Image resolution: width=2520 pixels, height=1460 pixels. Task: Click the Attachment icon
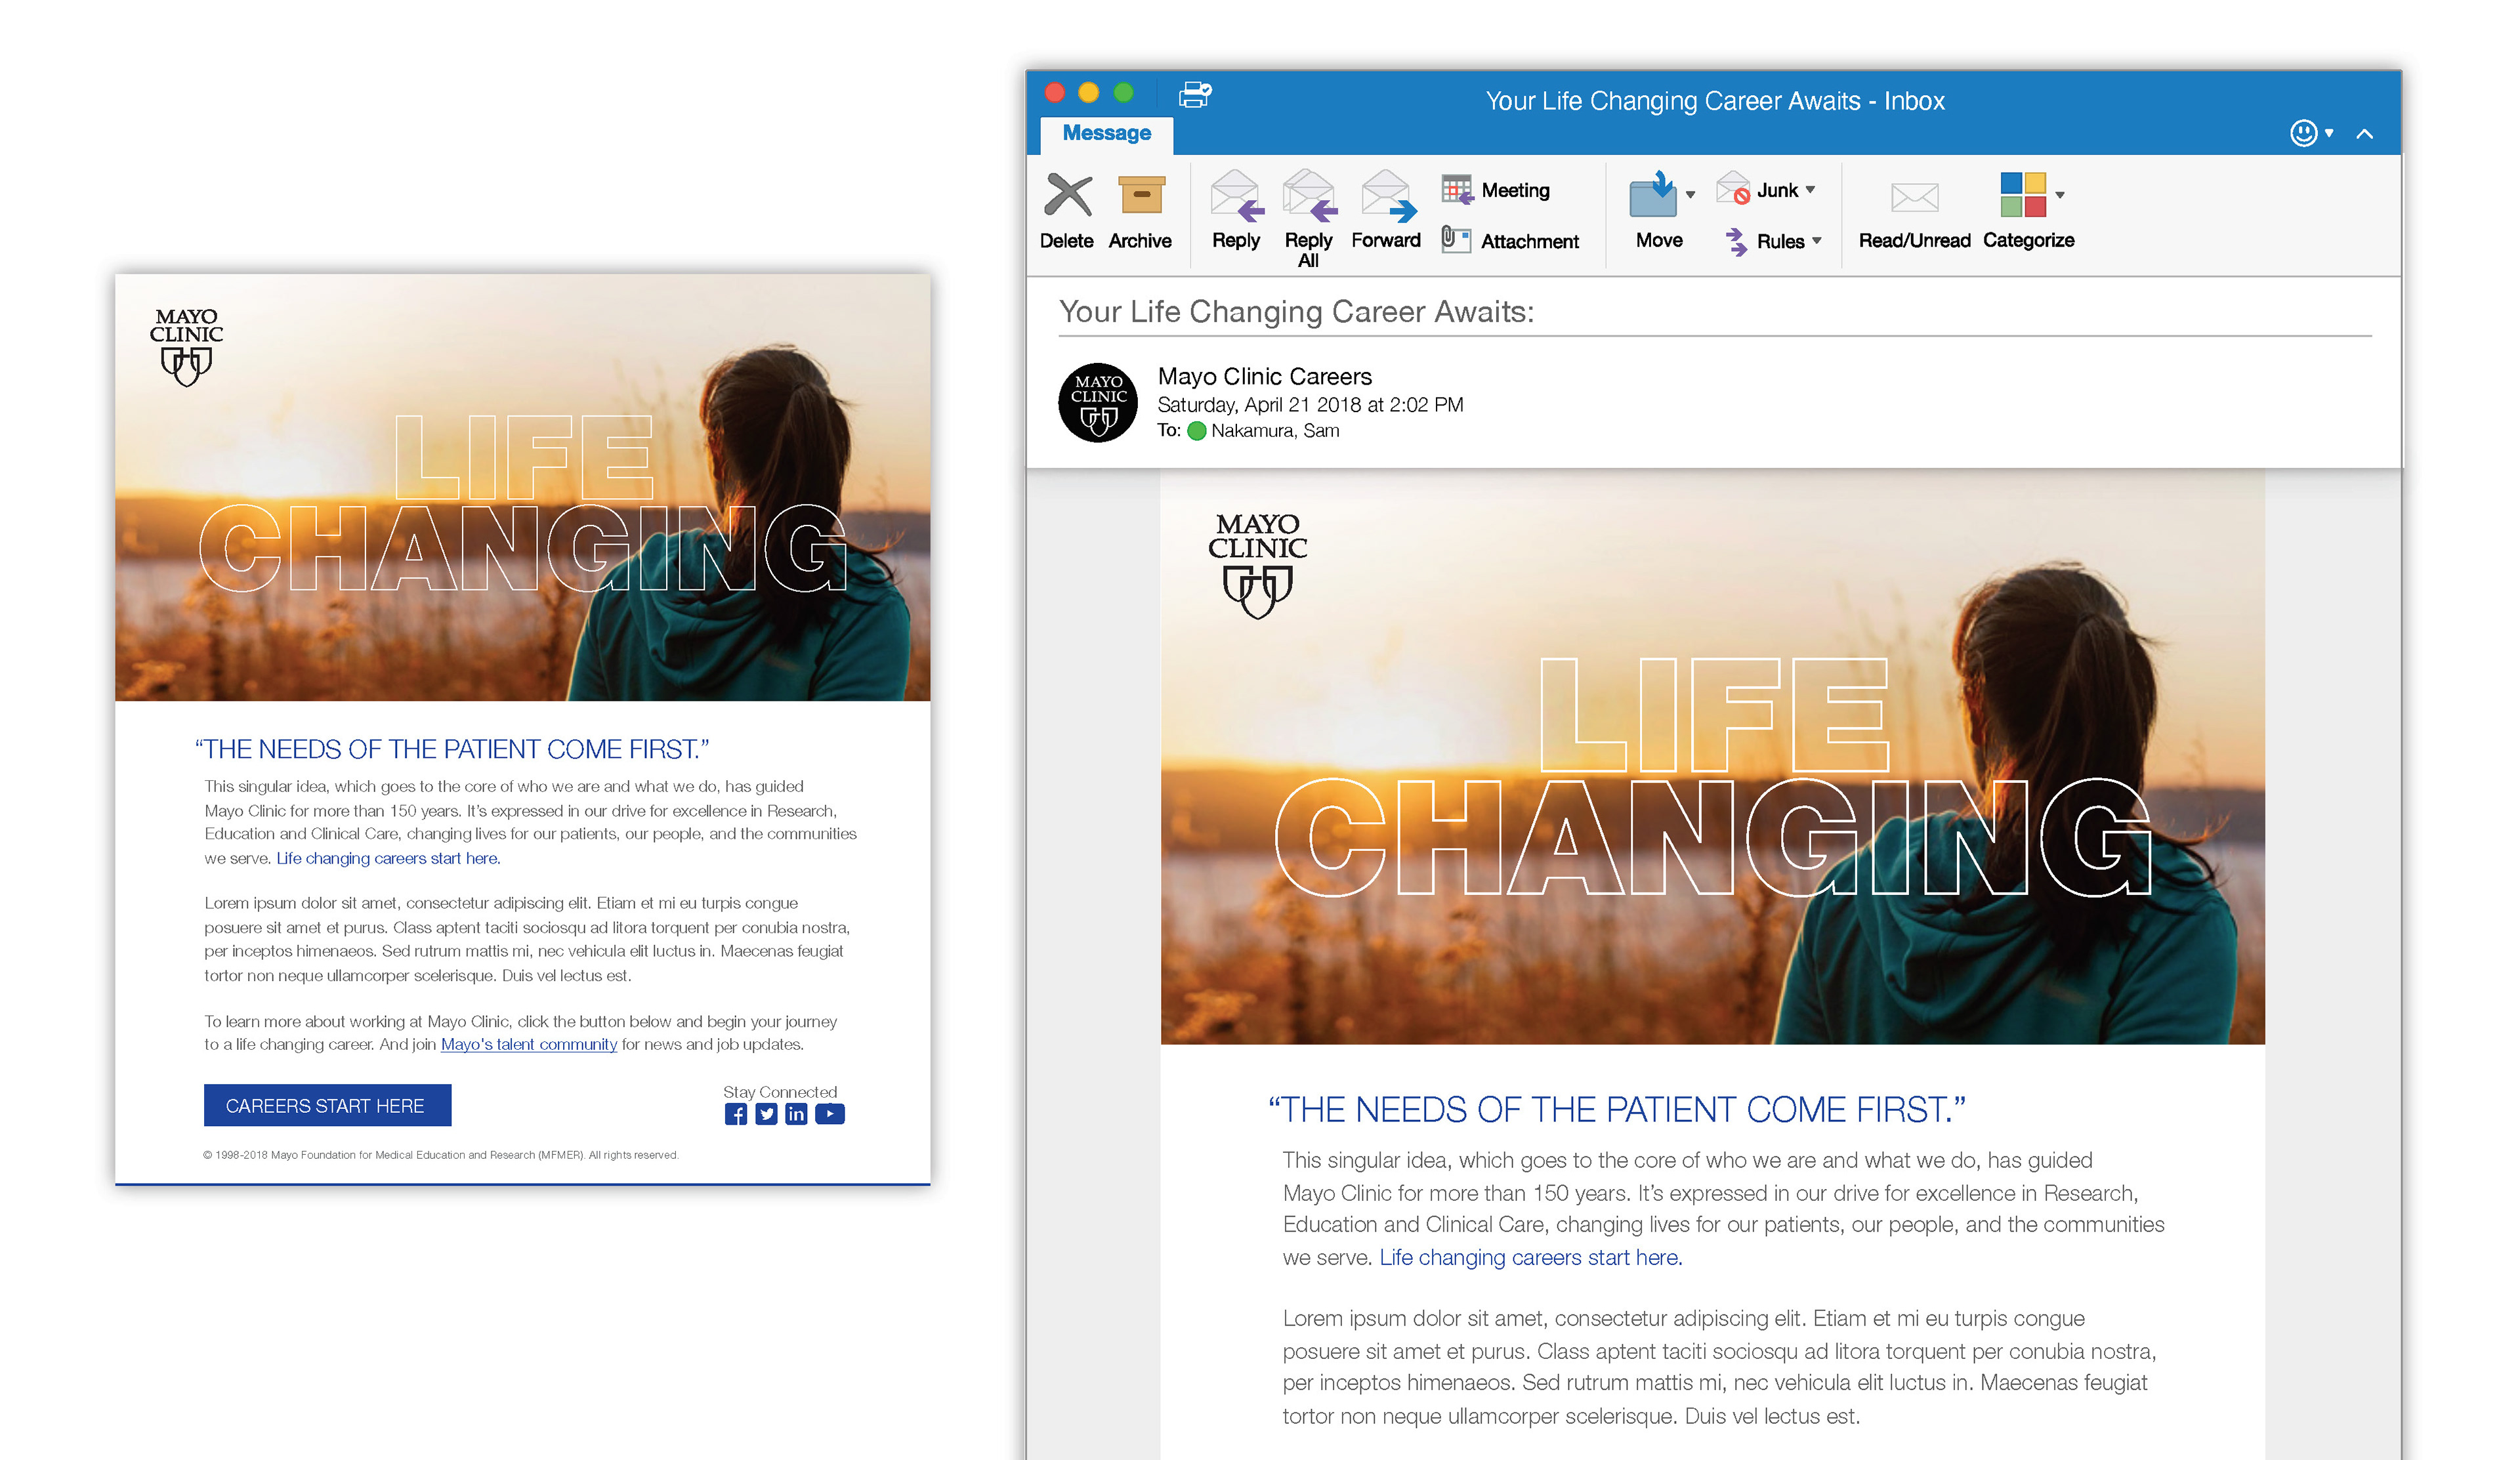coord(1456,240)
